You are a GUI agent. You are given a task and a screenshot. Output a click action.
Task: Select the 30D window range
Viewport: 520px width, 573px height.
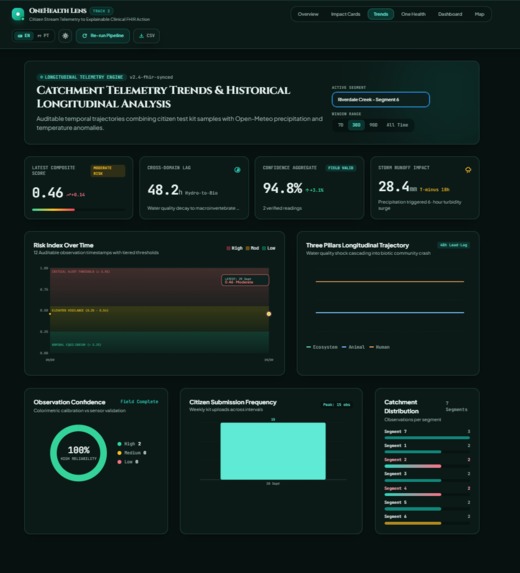pyautogui.click(x=356, y=125)
